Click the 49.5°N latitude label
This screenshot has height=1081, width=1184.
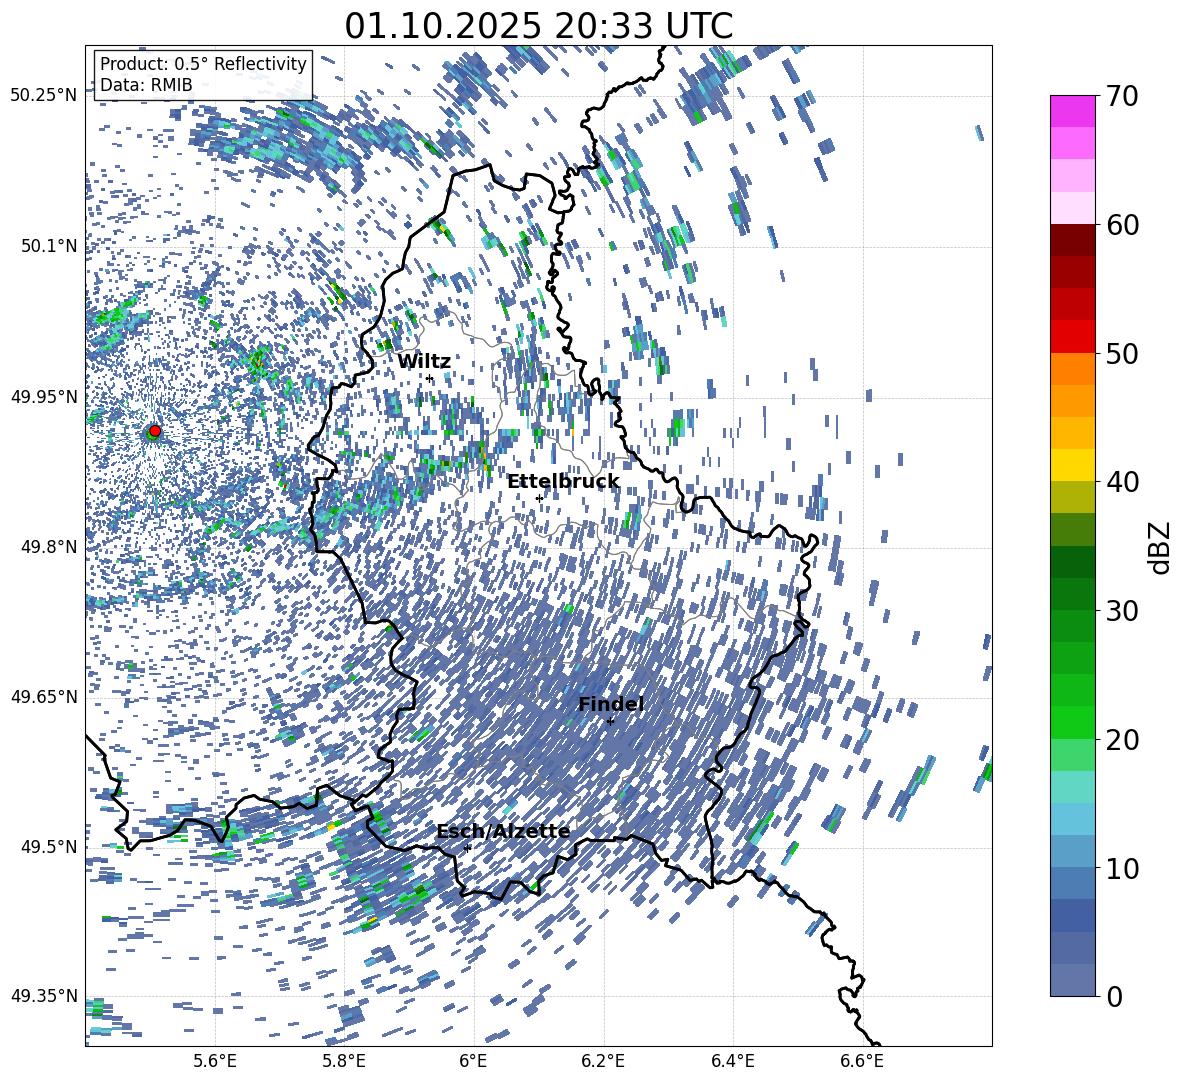coord(48,846)
